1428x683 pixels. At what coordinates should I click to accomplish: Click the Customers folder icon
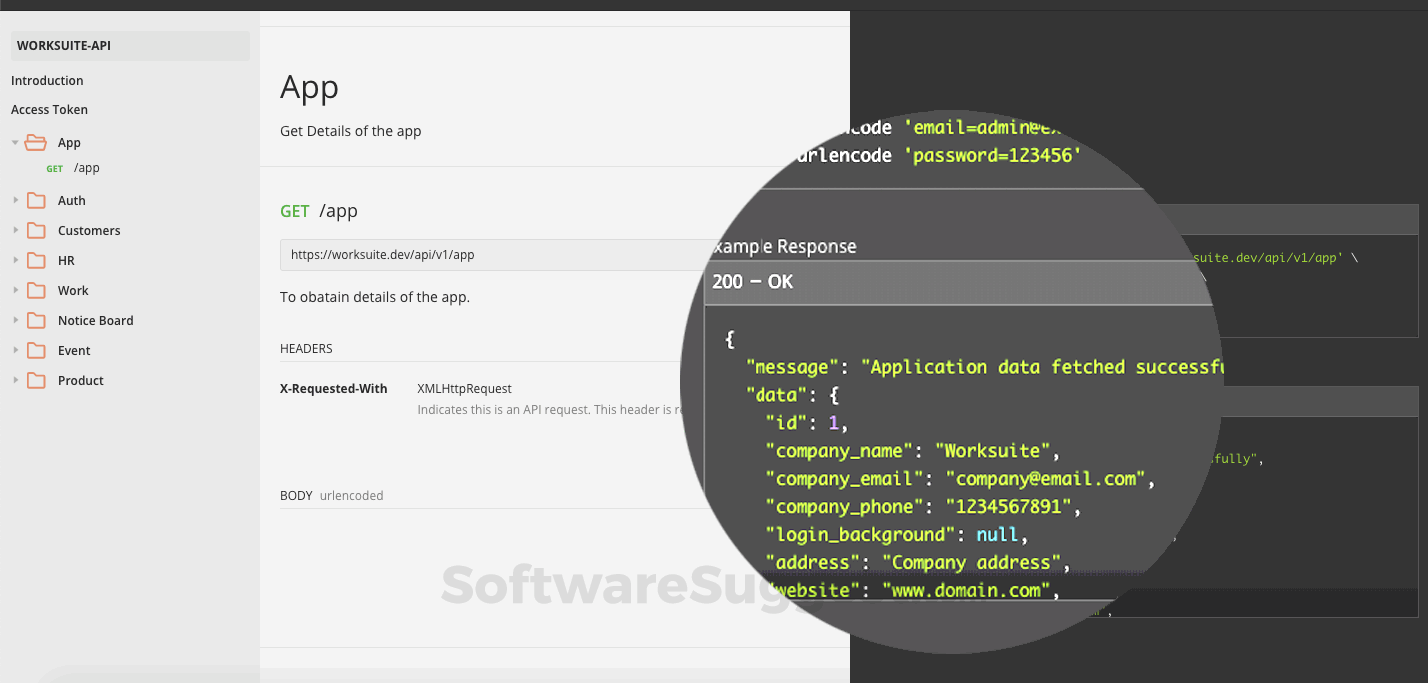[37, 230]
